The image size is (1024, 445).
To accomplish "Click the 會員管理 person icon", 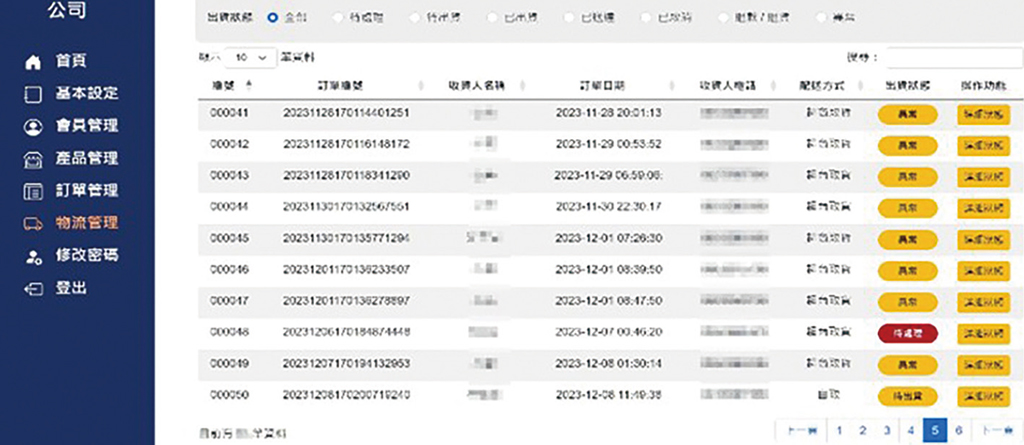I will coord(33,127).
